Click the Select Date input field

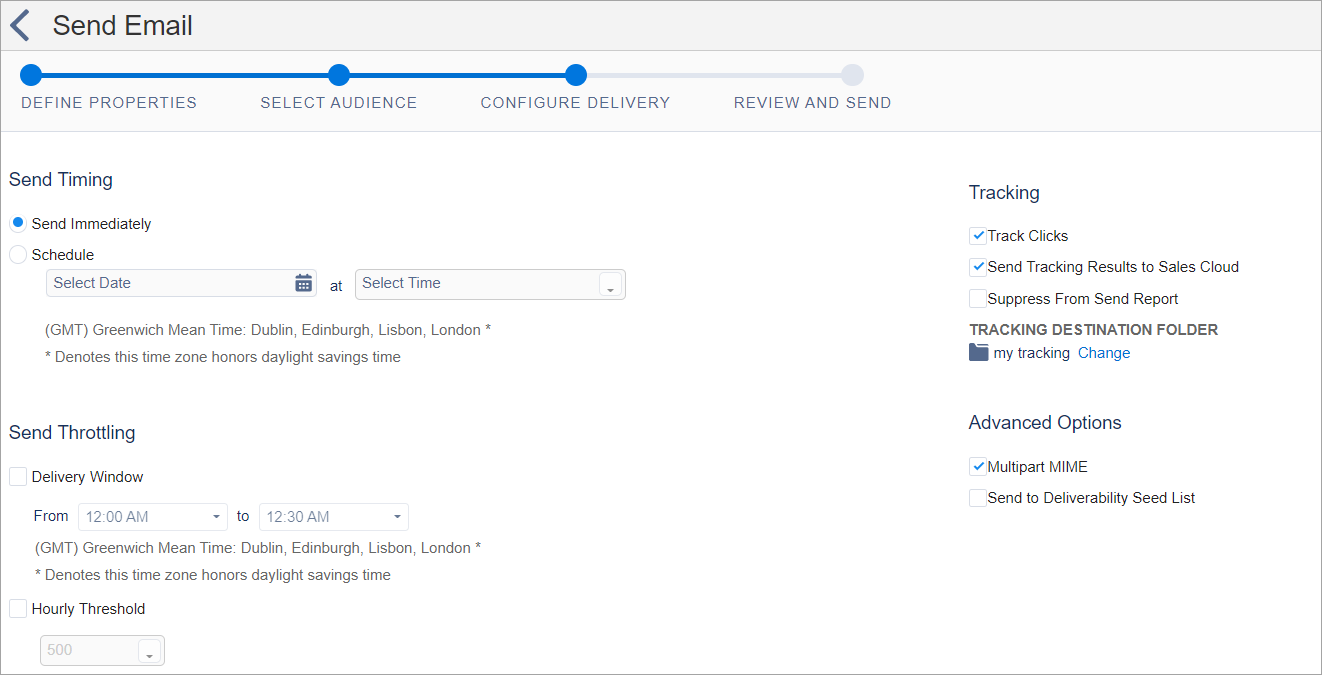[181, 283]
